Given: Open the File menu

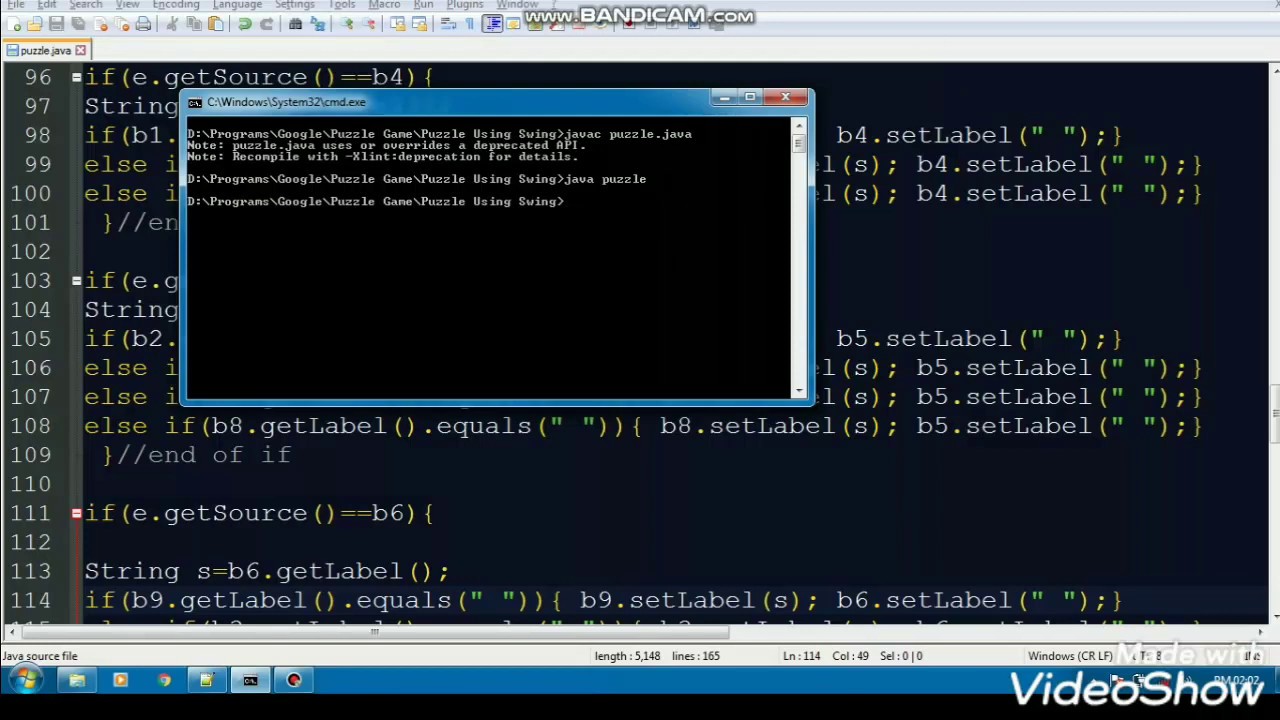Looking at the screenshot, I should pyautogui.click(x=16, y=5).
